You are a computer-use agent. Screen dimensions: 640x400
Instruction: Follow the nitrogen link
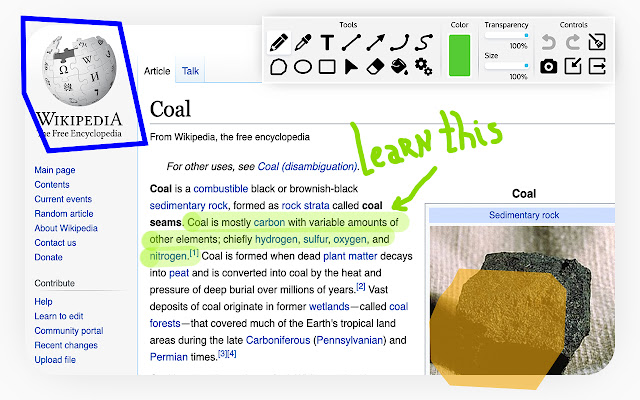pyautogui.click(x=168, y=256)
